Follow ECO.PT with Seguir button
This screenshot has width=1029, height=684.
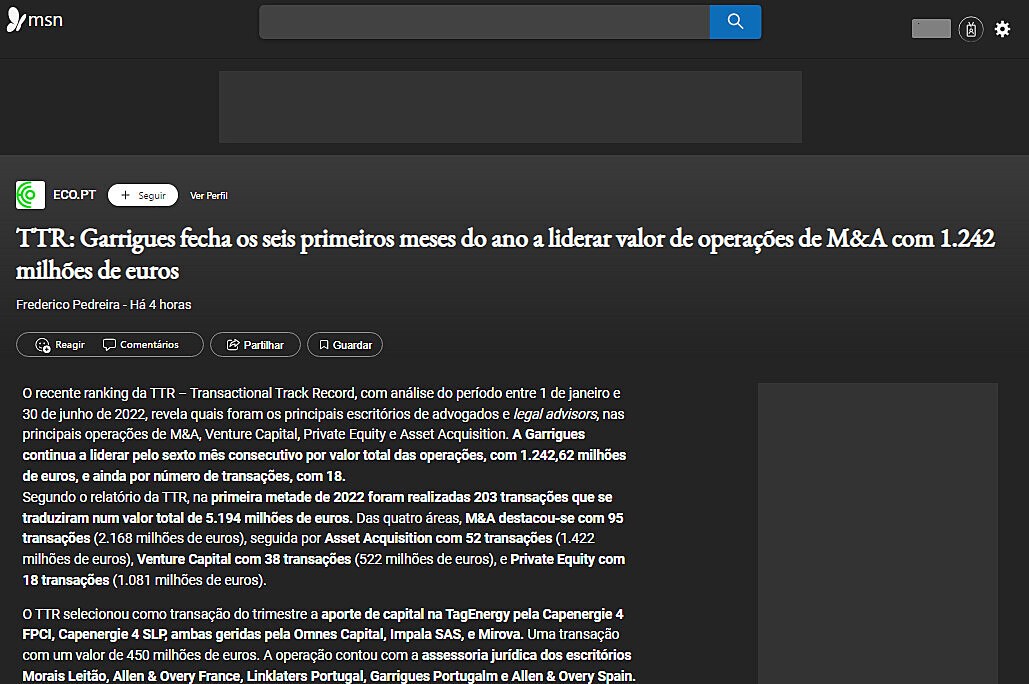[143, 195]
